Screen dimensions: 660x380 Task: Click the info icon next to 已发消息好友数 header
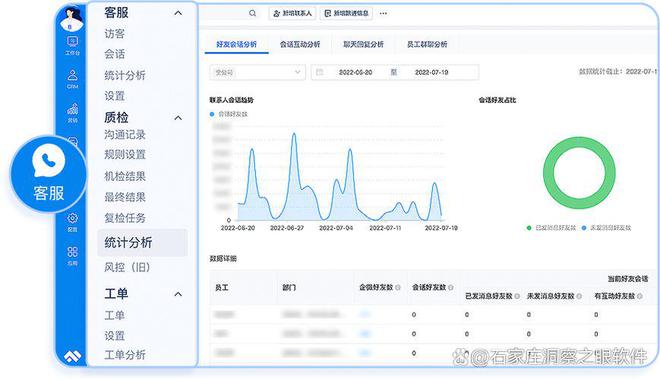(x=517, y=296)
